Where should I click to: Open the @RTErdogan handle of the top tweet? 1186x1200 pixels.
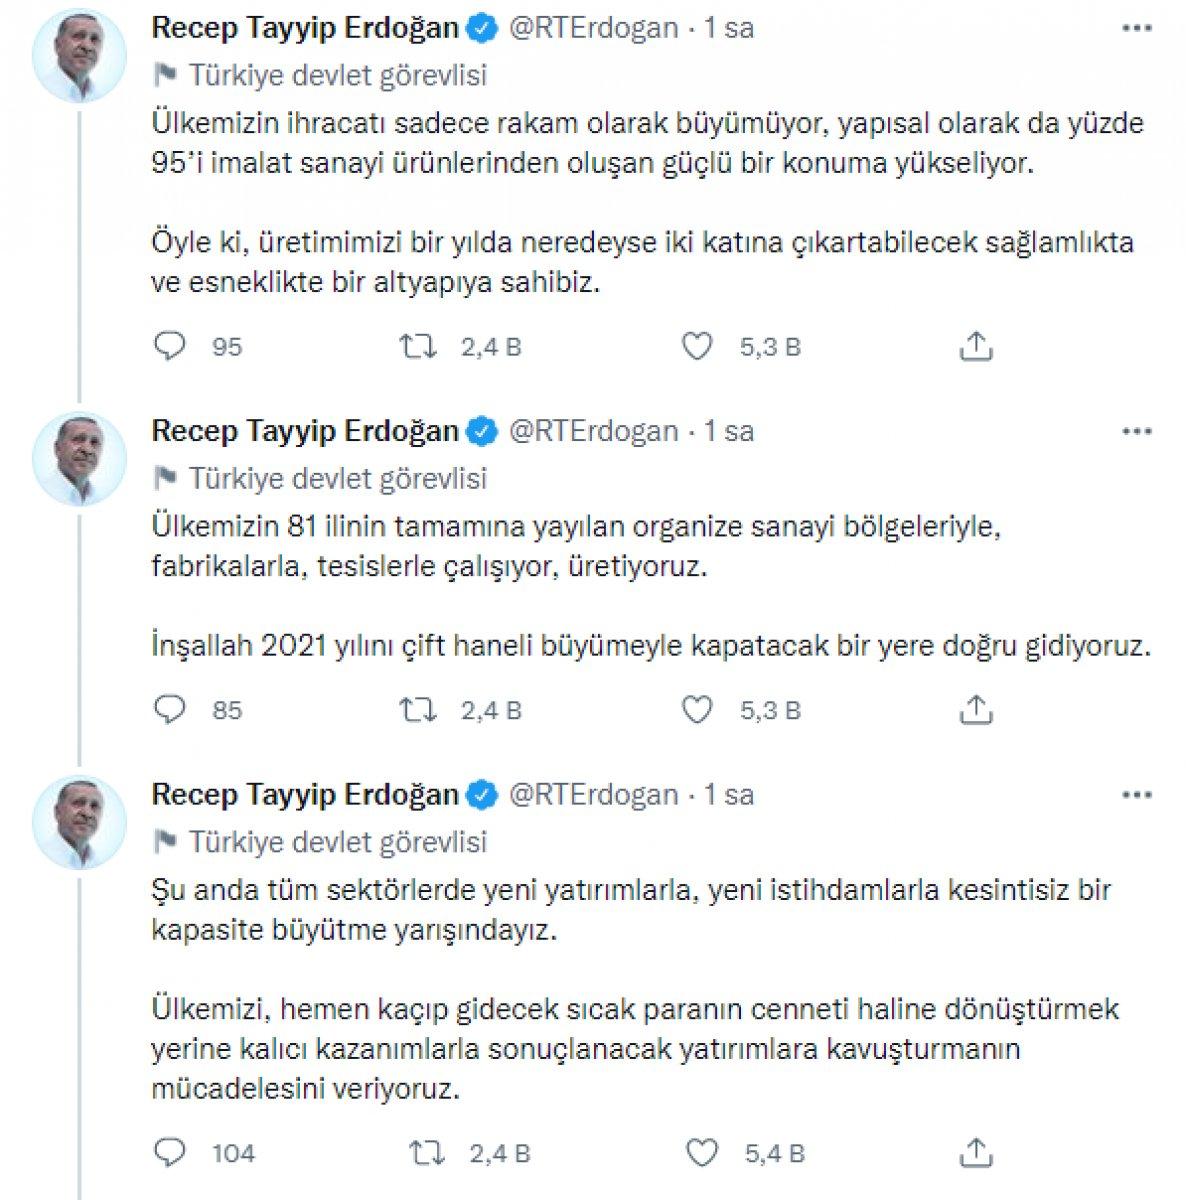pyautogui.click(x=594, y=29)
